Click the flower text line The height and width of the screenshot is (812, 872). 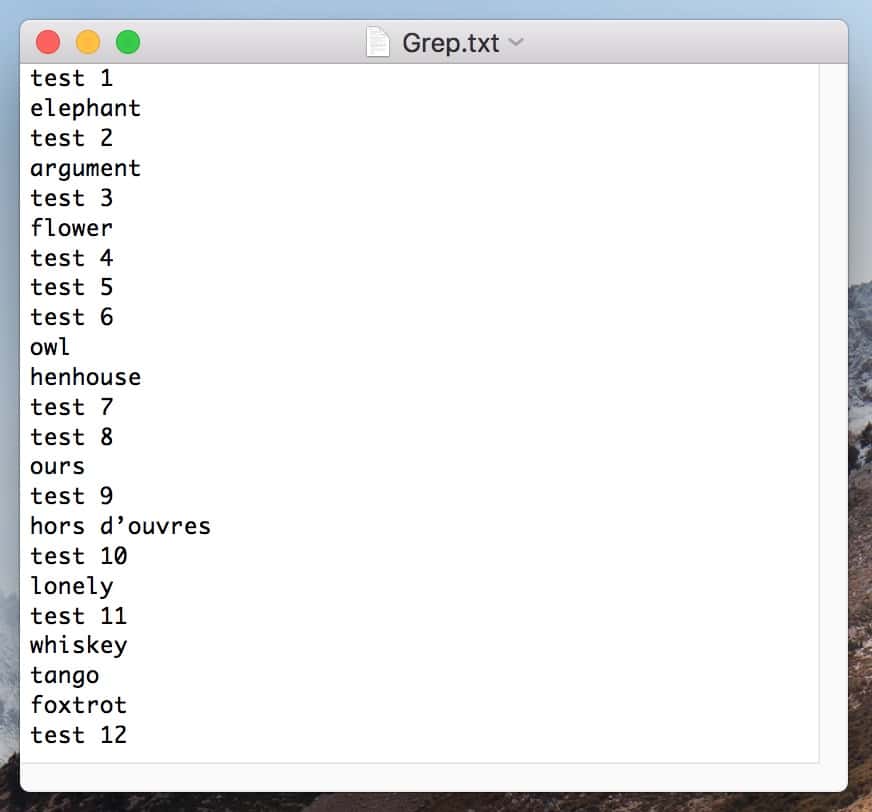coord(71,228)
